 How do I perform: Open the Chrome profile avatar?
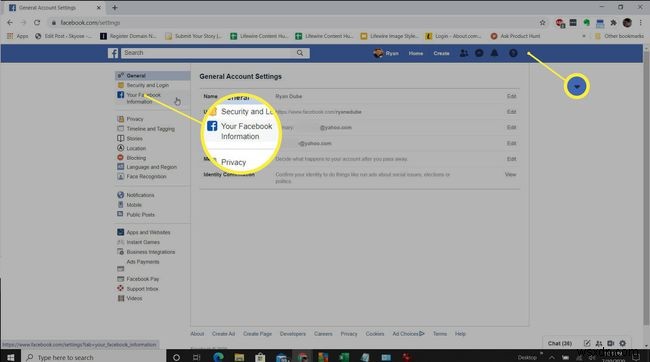click(627, 23)
